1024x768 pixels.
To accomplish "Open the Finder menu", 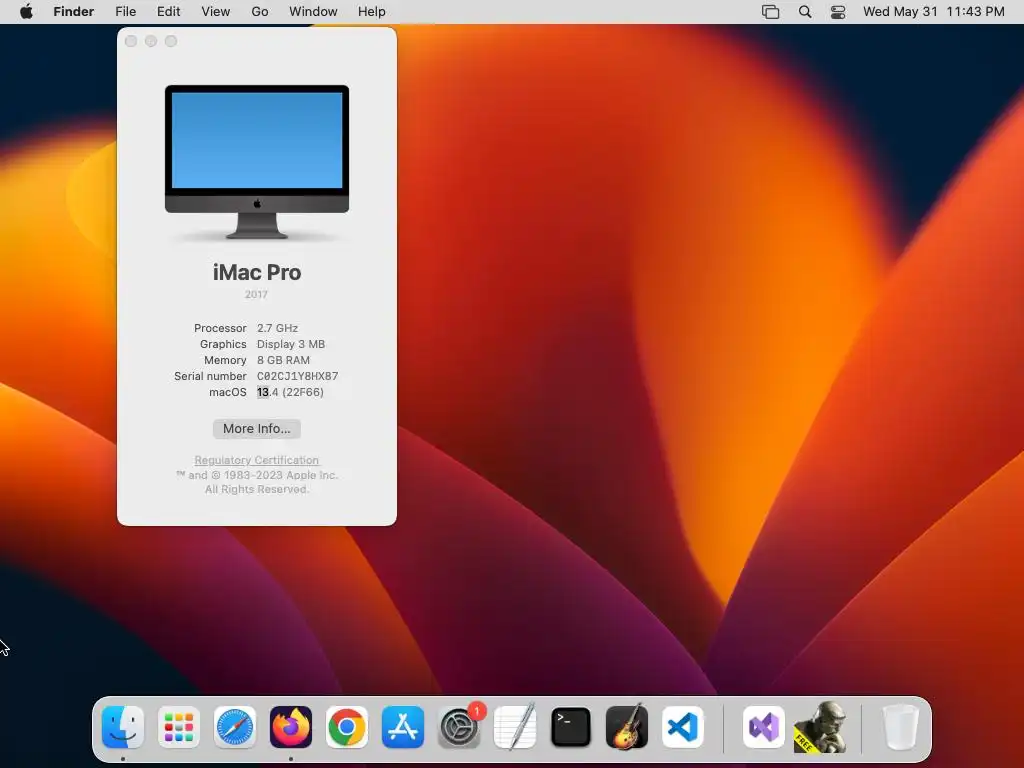I will 74,12.
